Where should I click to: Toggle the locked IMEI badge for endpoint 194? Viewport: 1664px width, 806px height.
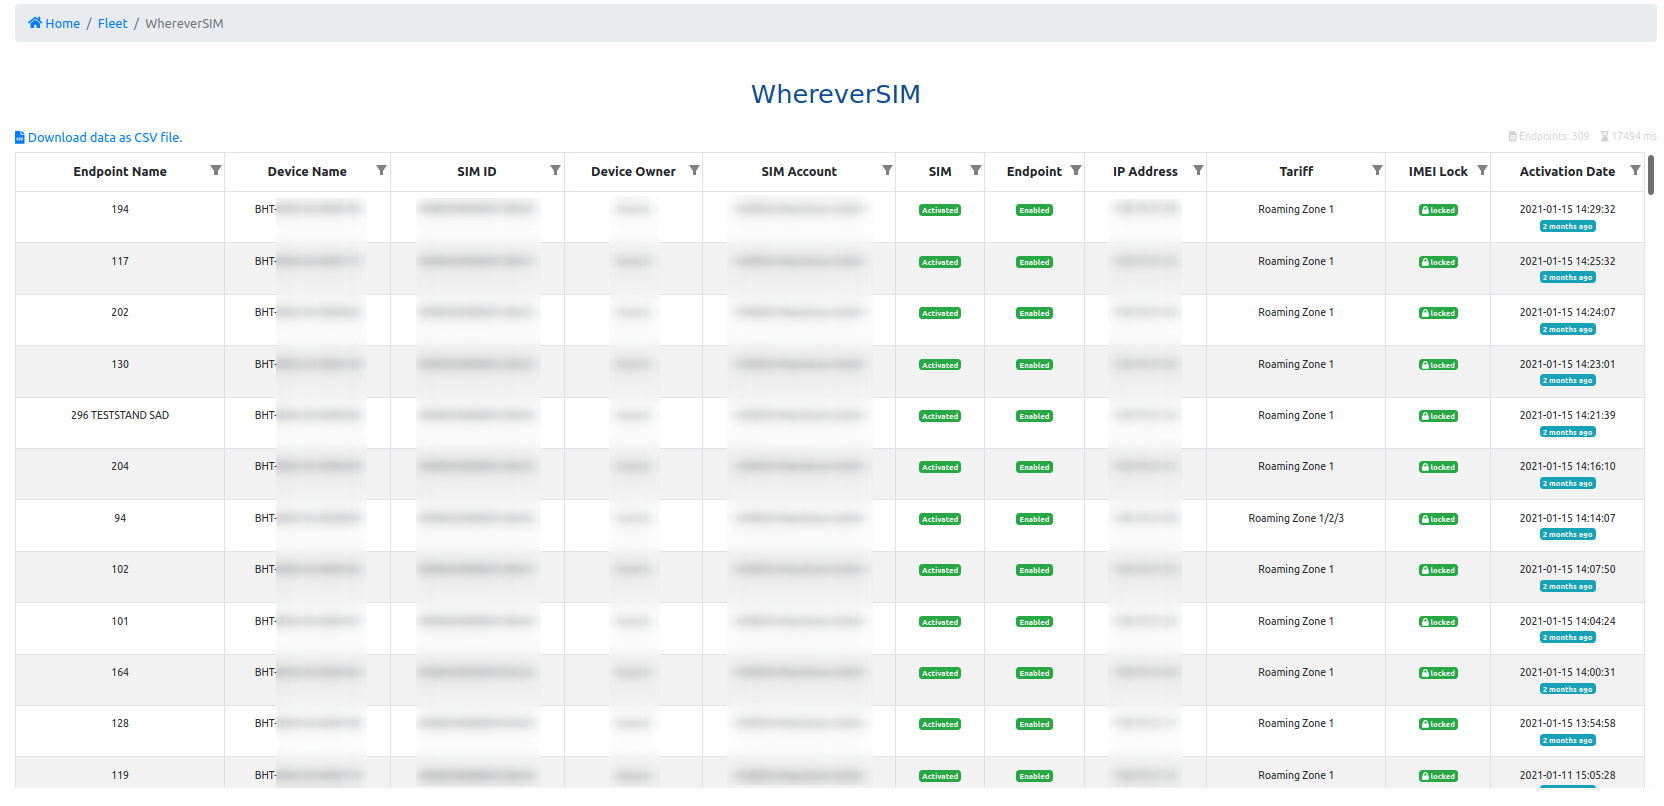[x=1438, y=211]
